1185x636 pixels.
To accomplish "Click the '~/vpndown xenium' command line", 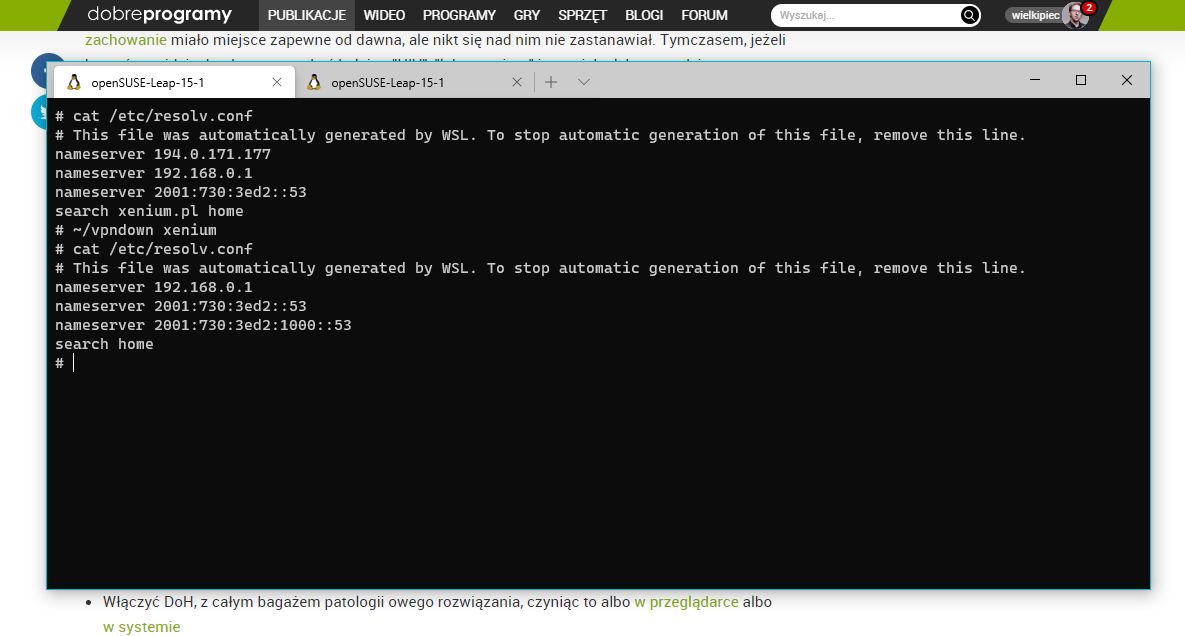I will pyautogui.click(x=136, y=230).
